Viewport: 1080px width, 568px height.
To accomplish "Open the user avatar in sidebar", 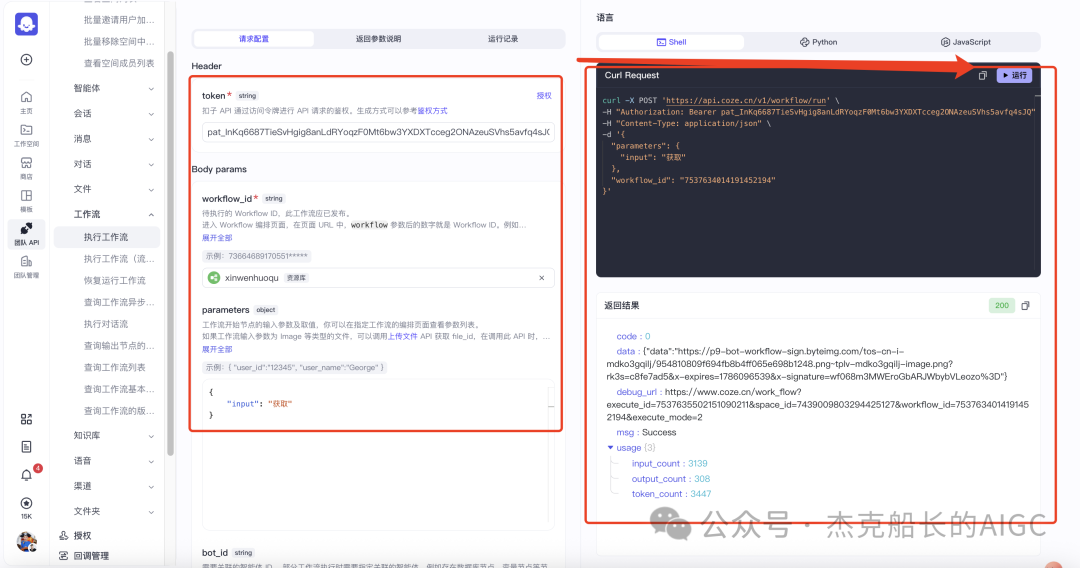I will [x=26, y=542].
